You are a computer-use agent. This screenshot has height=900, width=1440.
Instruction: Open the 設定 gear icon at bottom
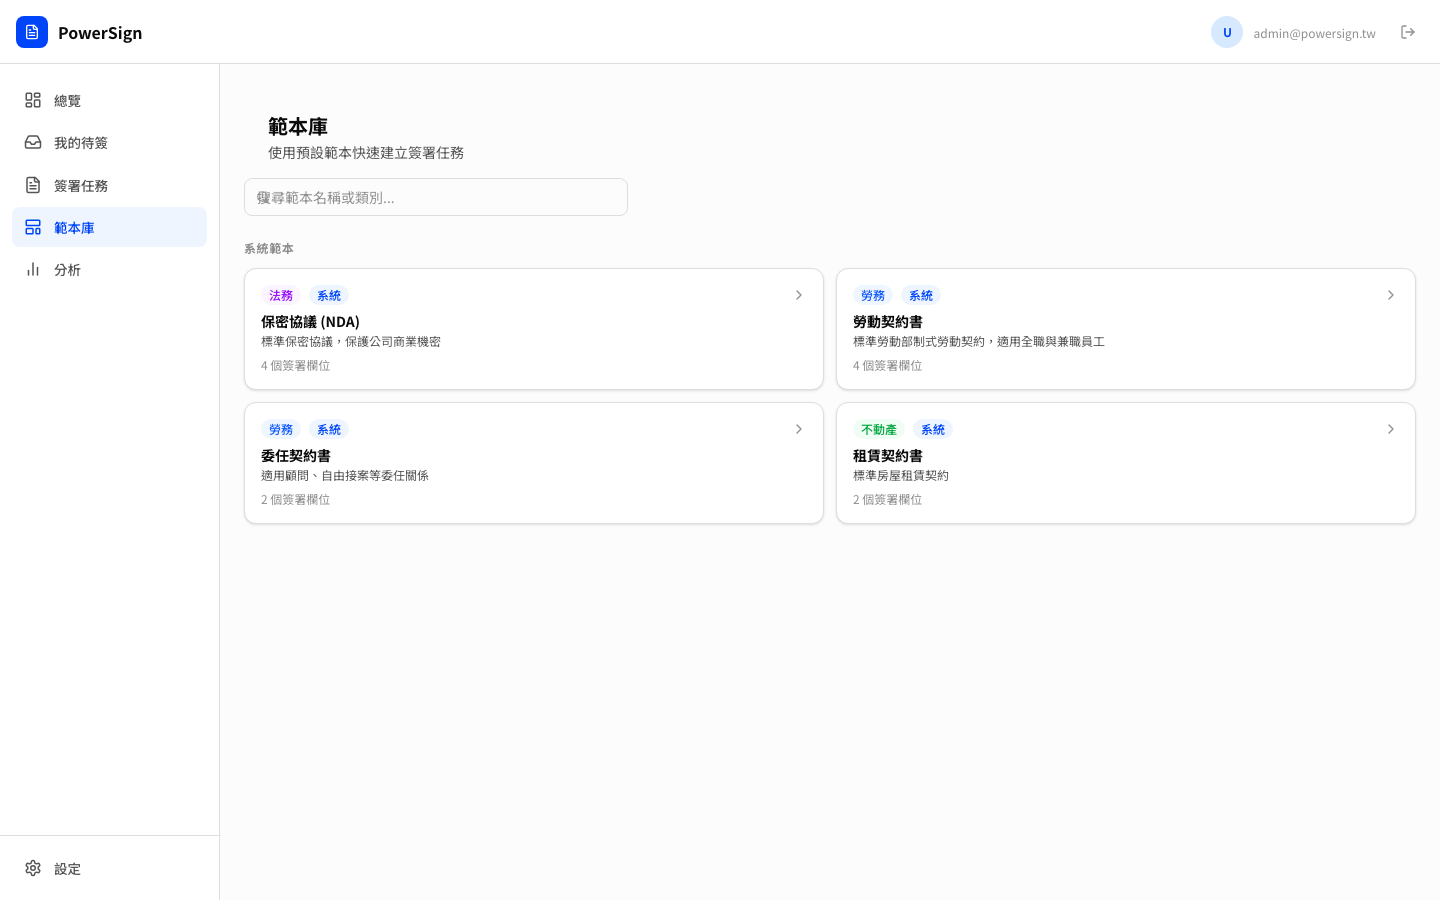point(33,868)
